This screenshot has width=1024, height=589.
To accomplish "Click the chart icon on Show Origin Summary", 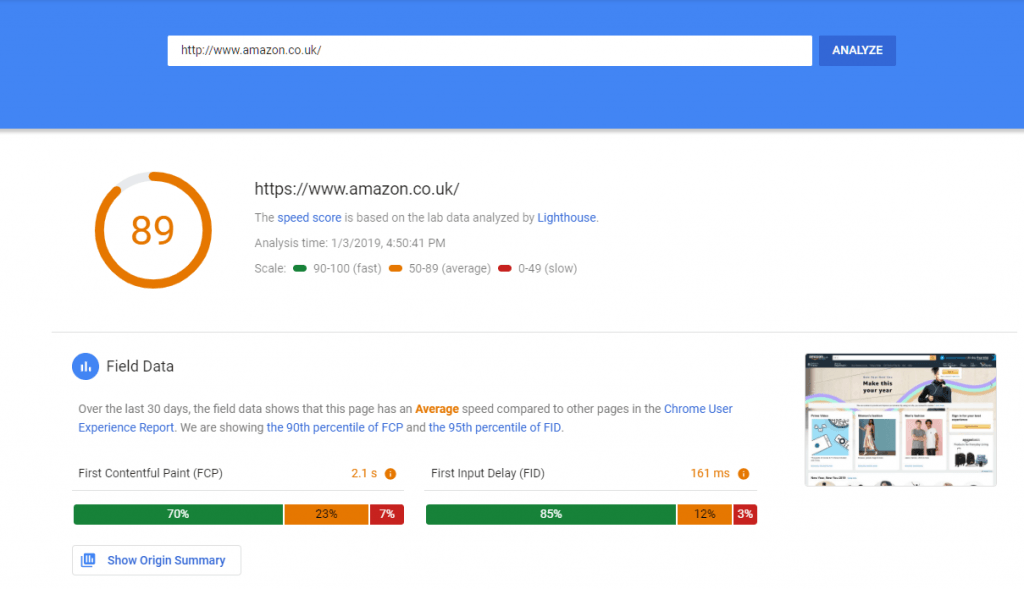I will (90, 560).
